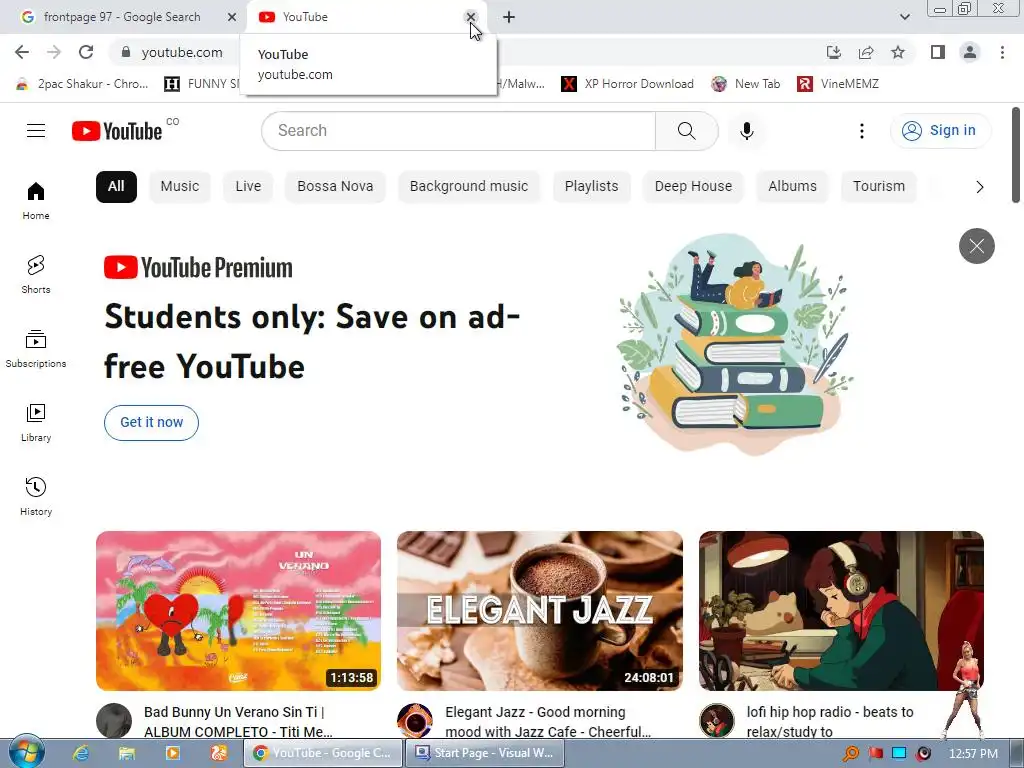Share this page icon
Viewport: 1024px width, 768px height.
(866, 52)
